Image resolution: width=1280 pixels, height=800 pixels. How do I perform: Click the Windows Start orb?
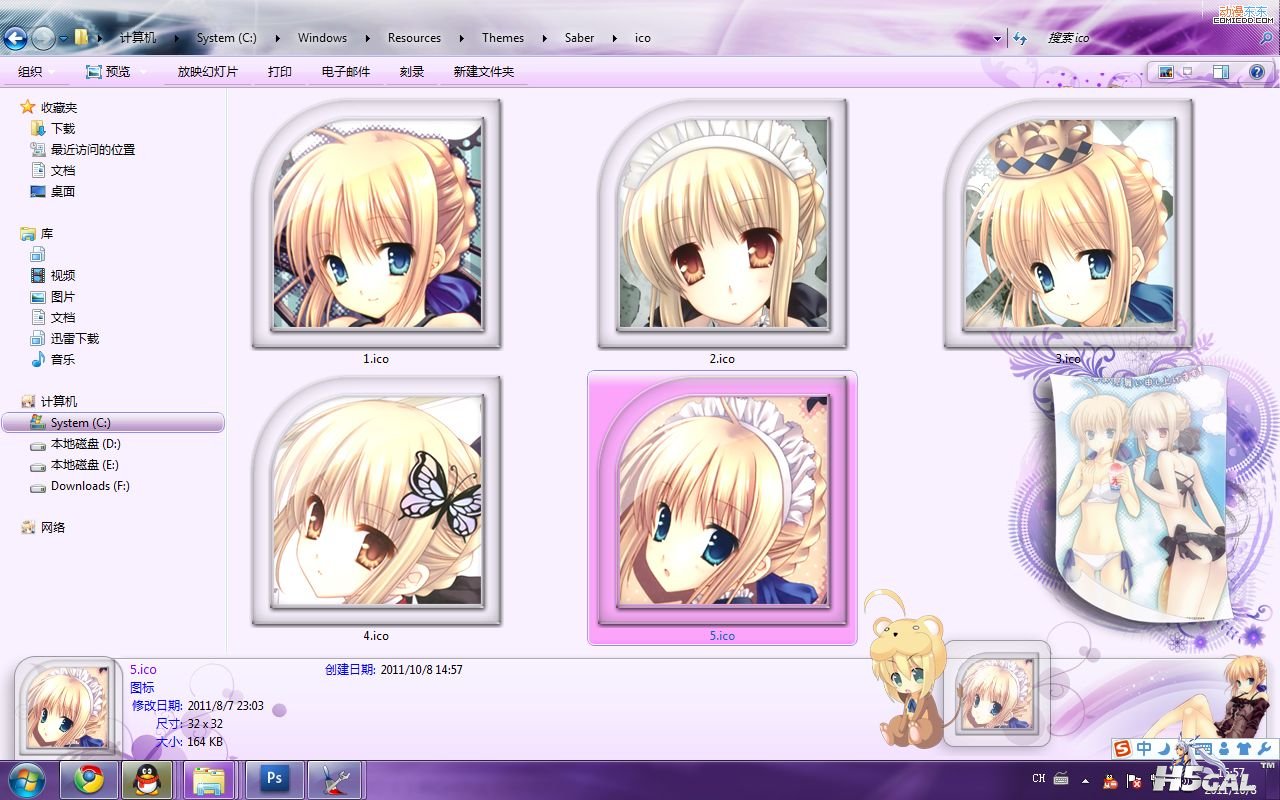[27, 779]
